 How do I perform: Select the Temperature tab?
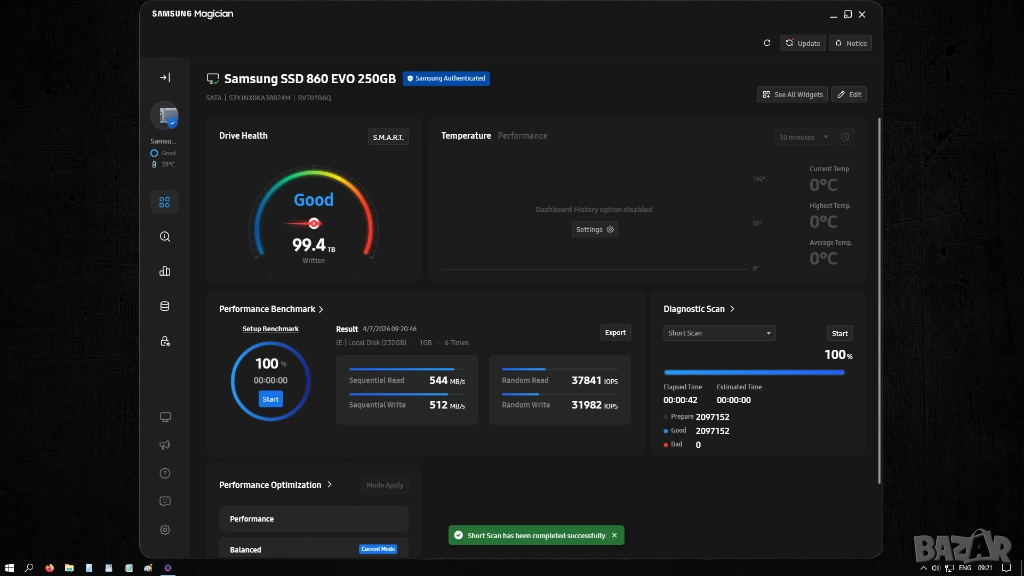[466, 136]
